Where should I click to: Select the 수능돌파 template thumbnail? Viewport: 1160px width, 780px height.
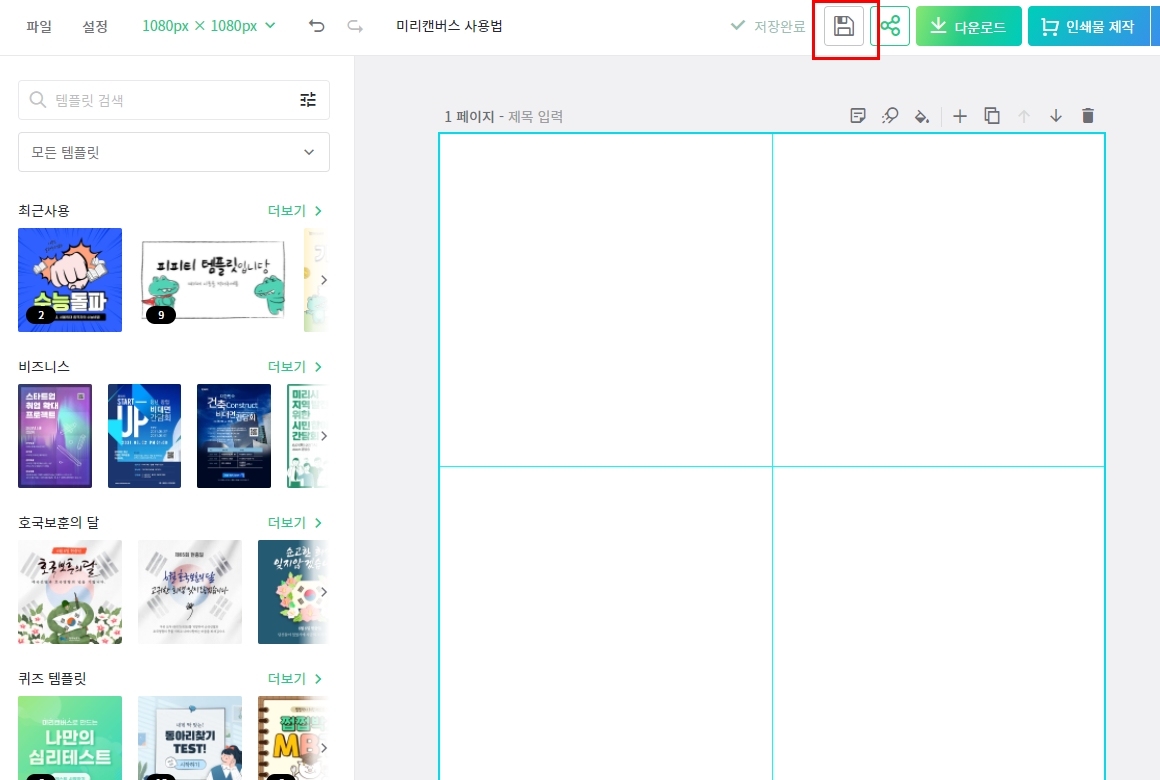(x=69, y=280)
